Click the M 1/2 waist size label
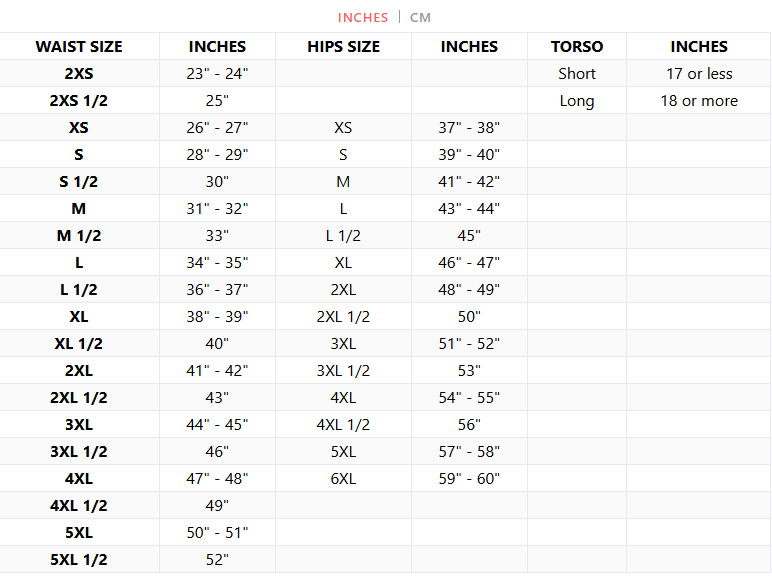 pos(79,236)
